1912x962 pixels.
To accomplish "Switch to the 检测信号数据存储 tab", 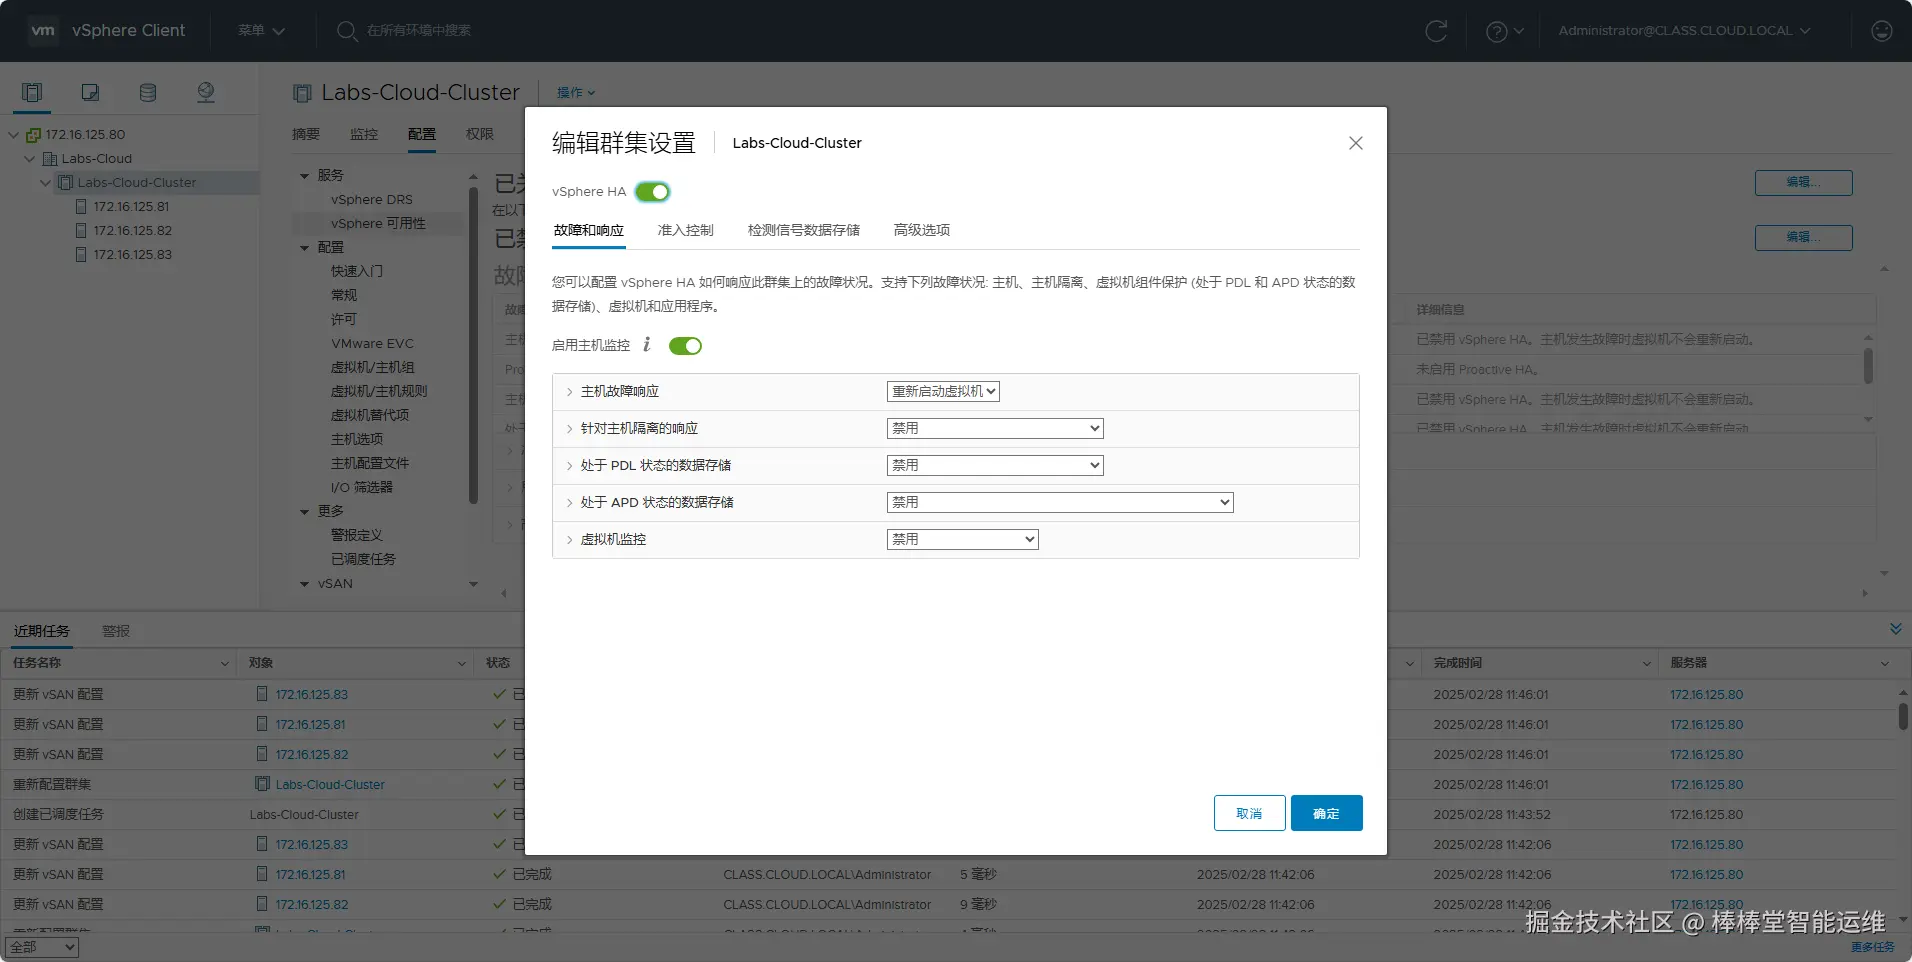I will (x=804, y=230).
